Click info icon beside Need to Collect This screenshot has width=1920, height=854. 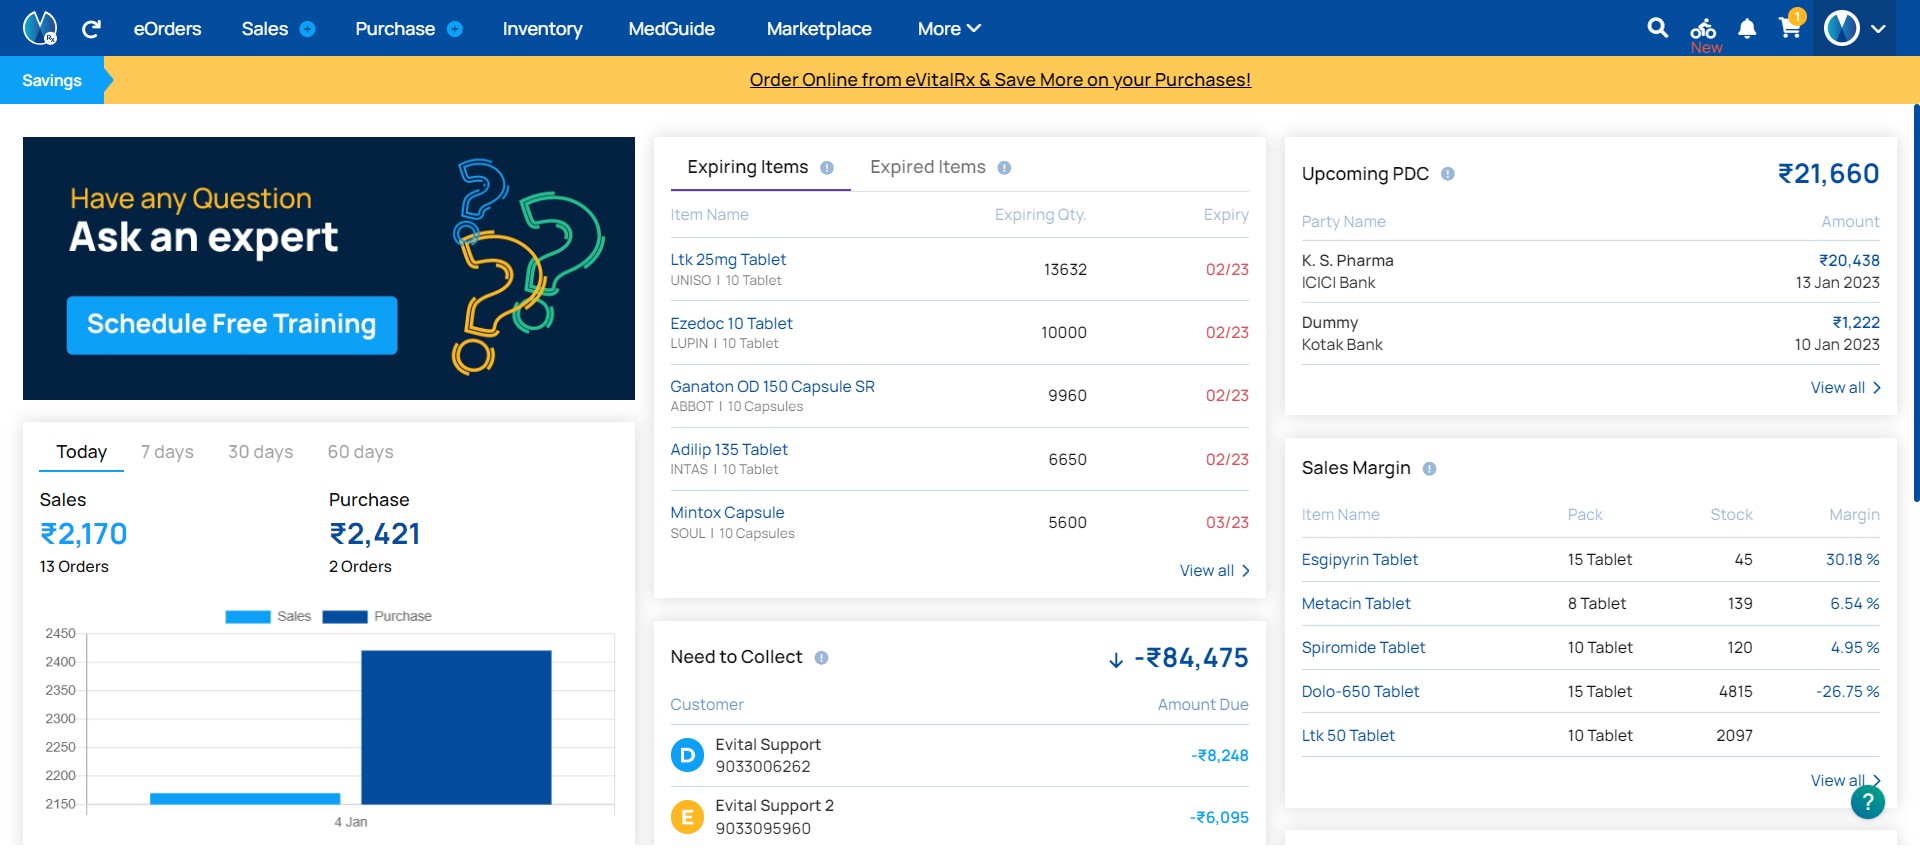(821, 657)
